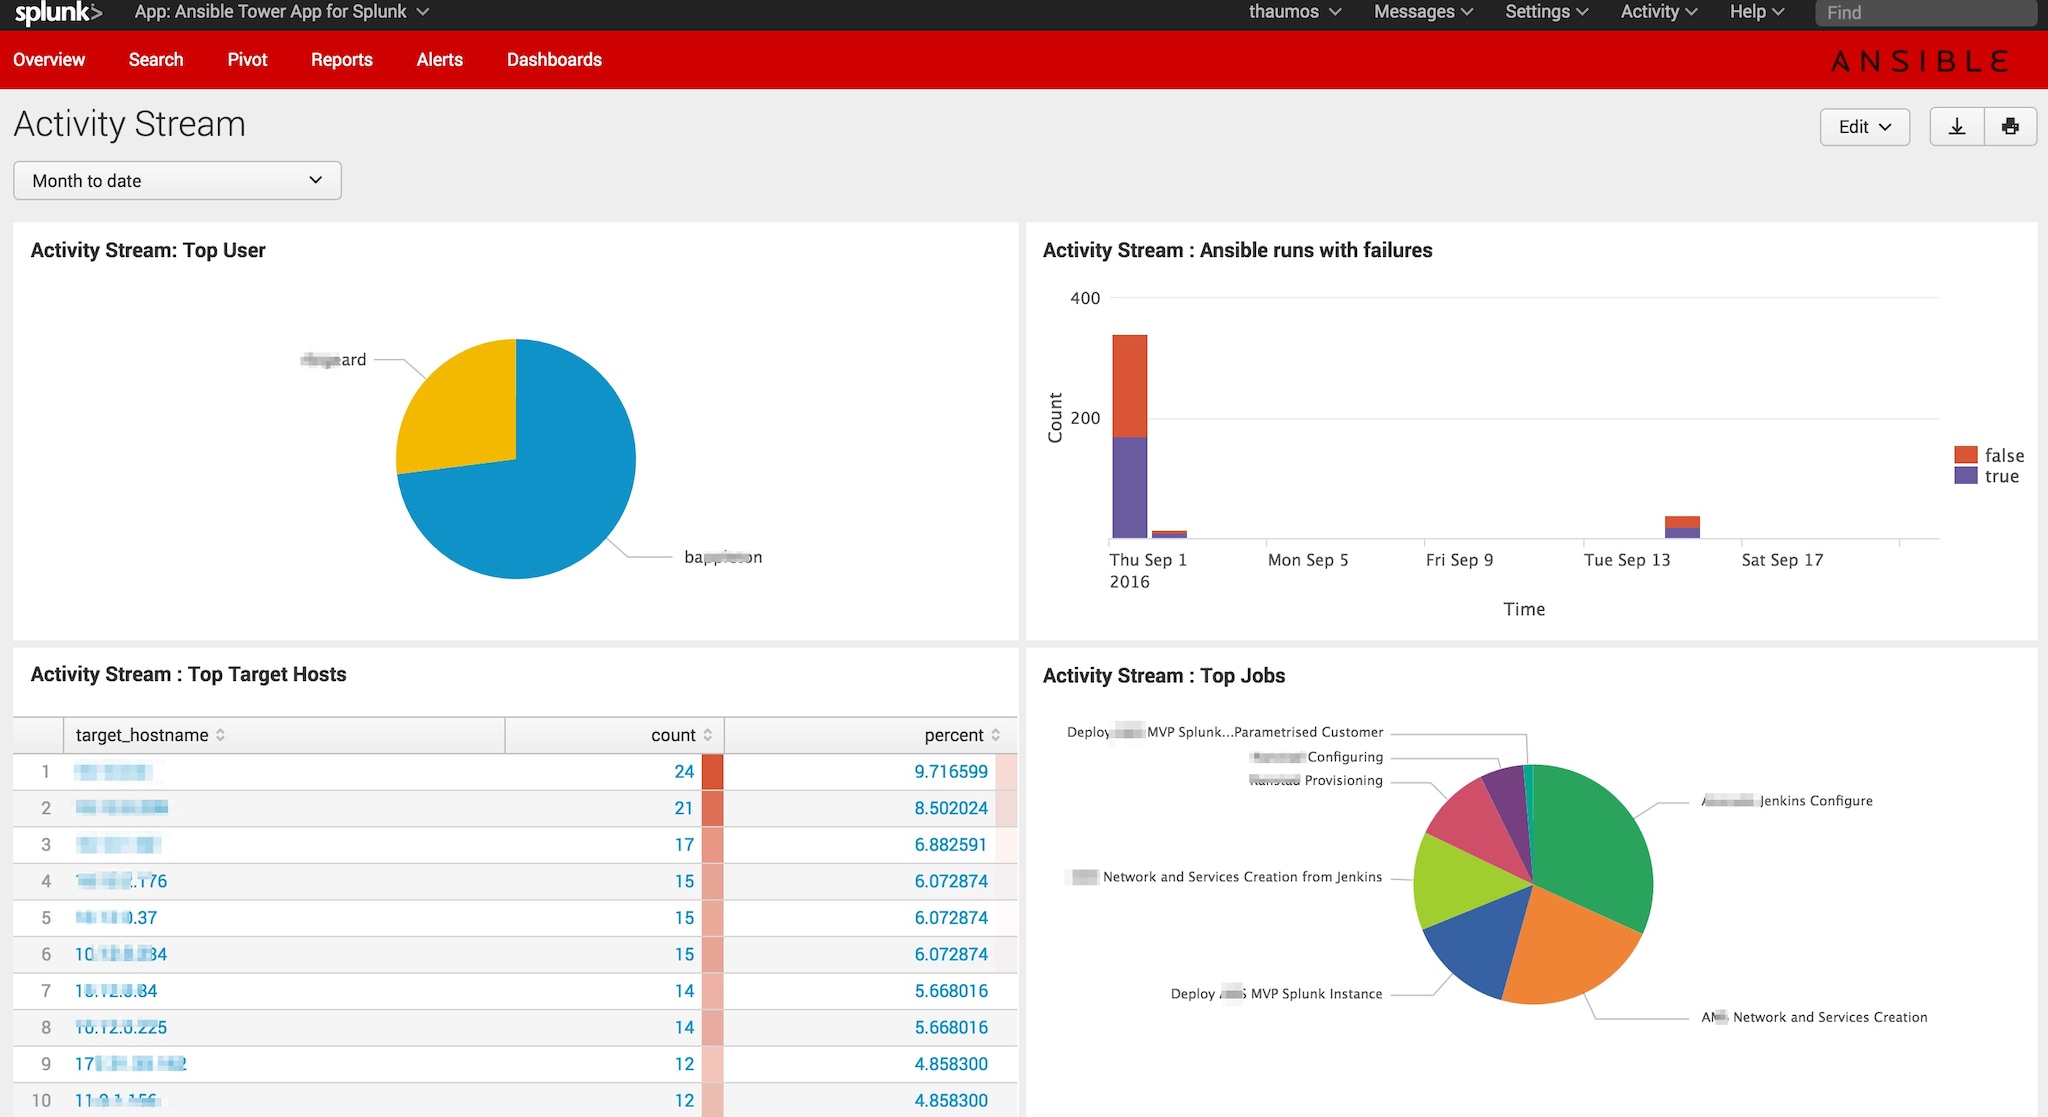Sort table by target_hostname column arrows

tap(220, 735)
